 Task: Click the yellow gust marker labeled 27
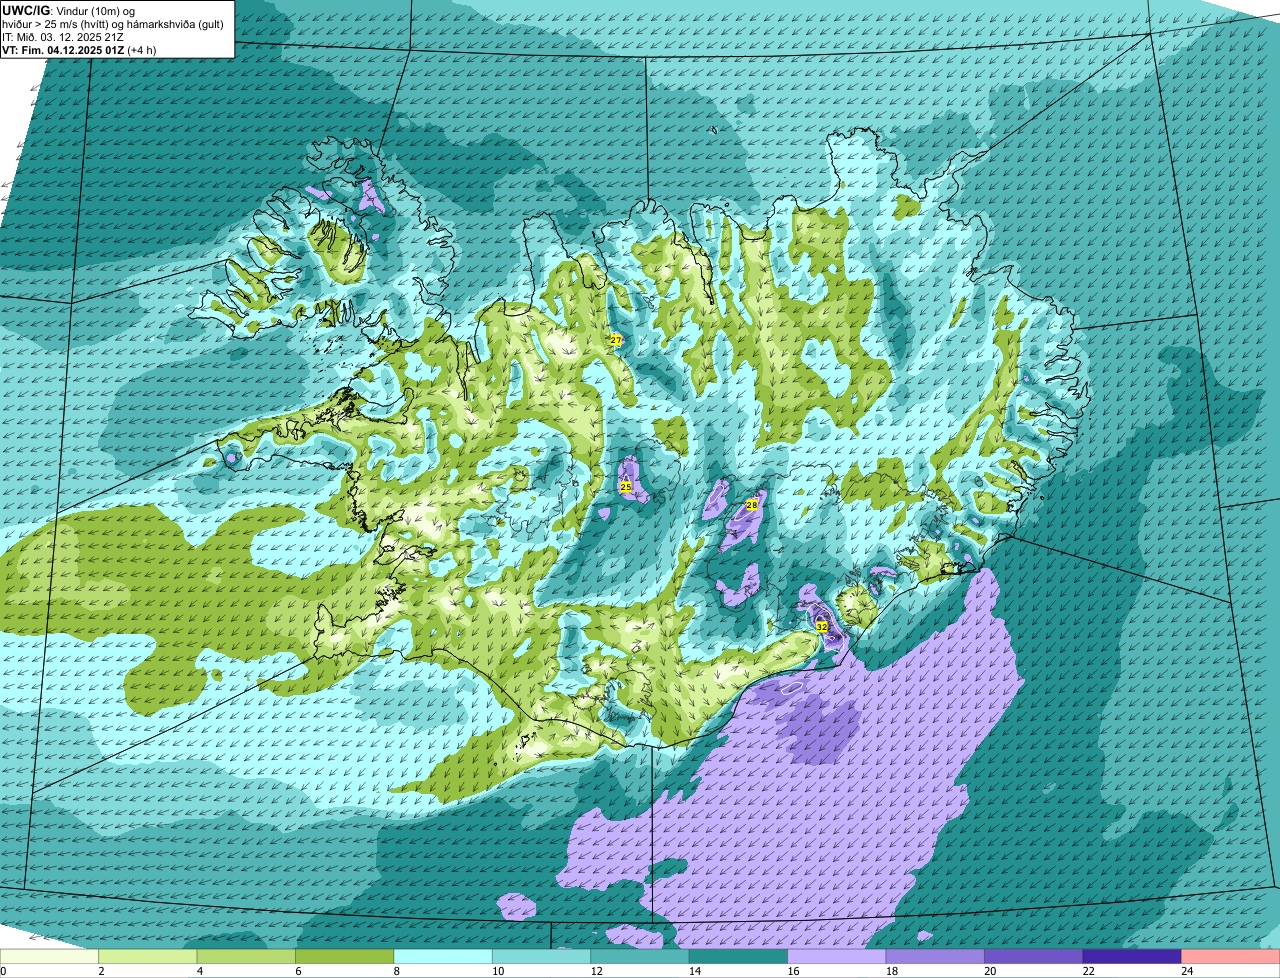[x=616, y=341]
